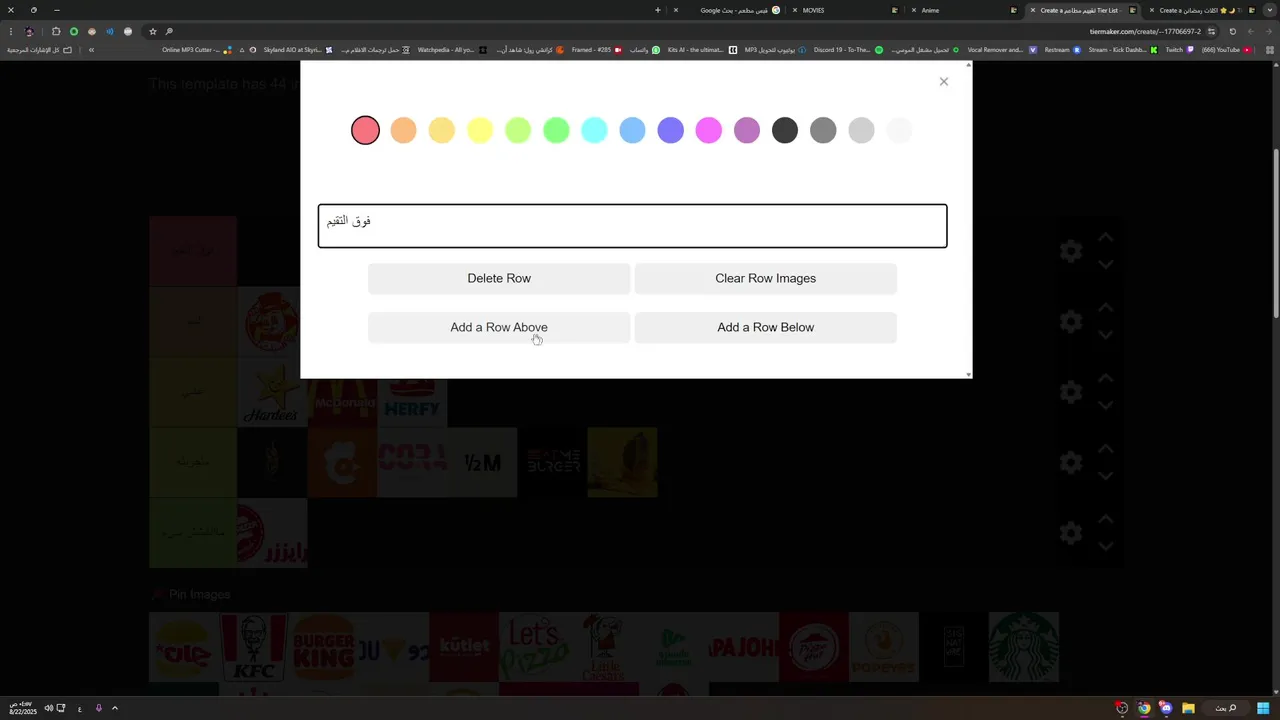Image resolution: width=1280 pixels, height=720 pixels.
Task: Open Vocal Remover bookmark
Action: click(1002, 50)
